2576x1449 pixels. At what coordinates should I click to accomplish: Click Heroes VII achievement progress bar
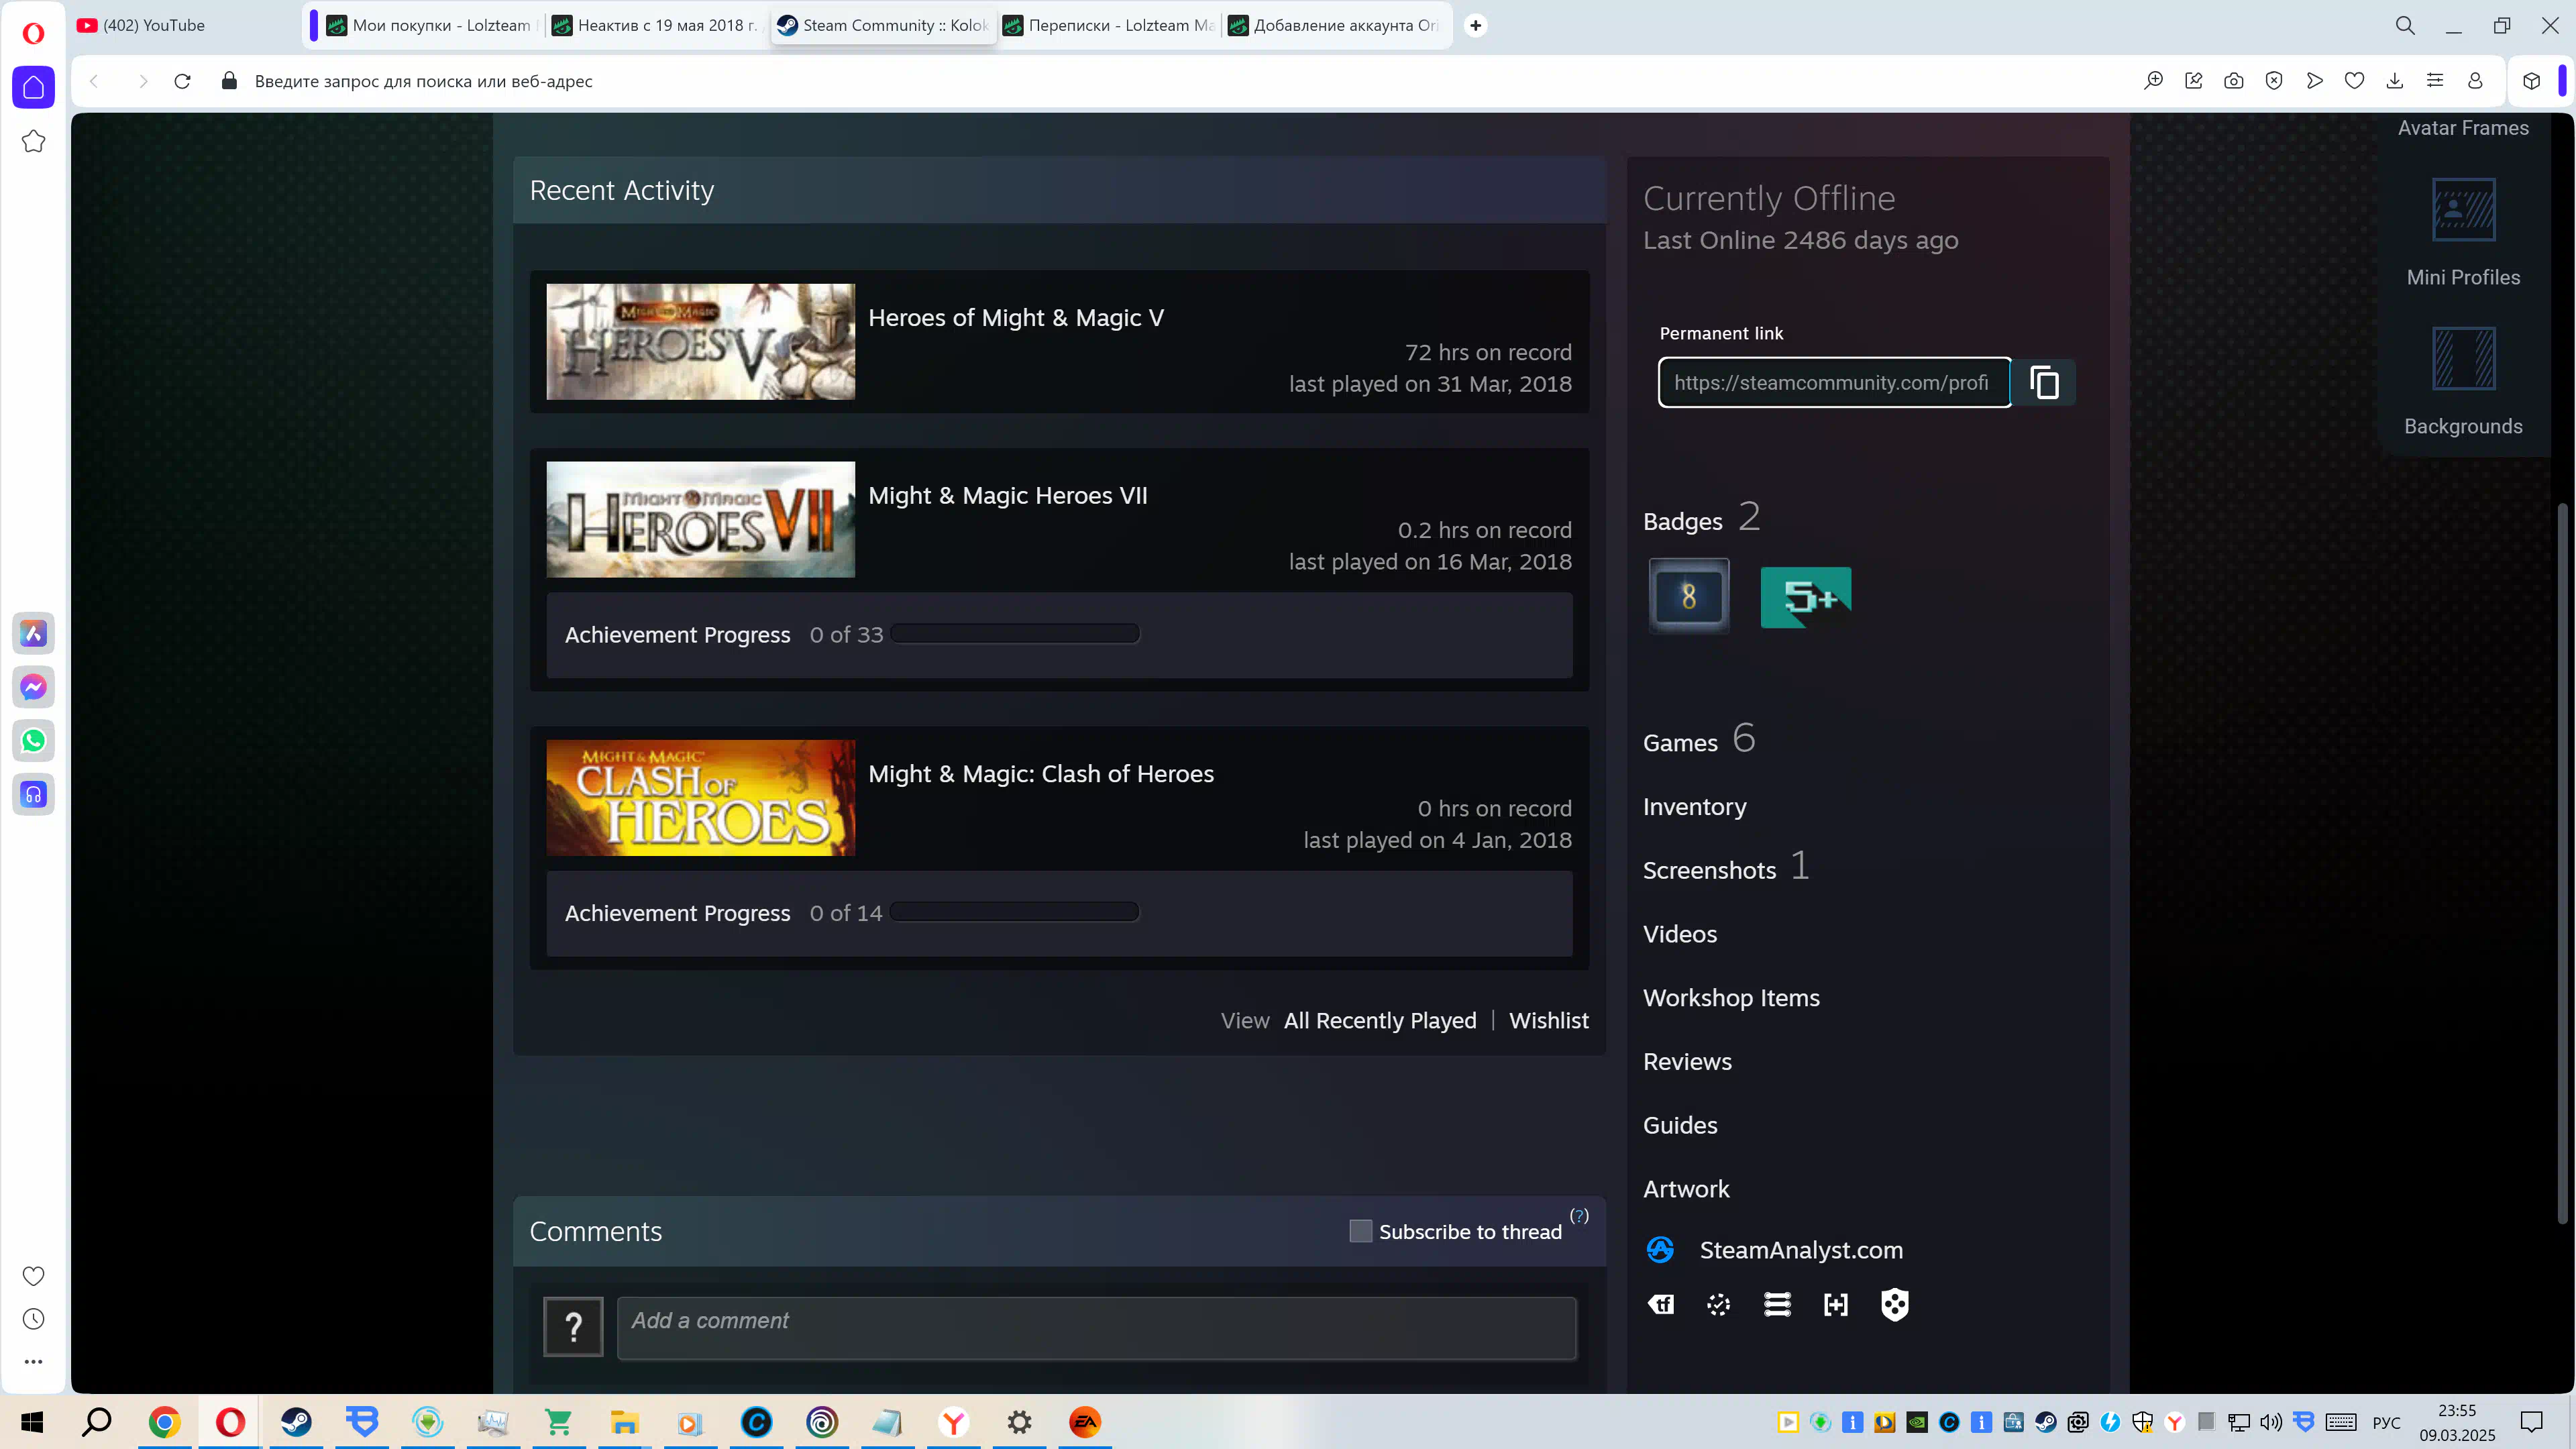[1015, 634]
